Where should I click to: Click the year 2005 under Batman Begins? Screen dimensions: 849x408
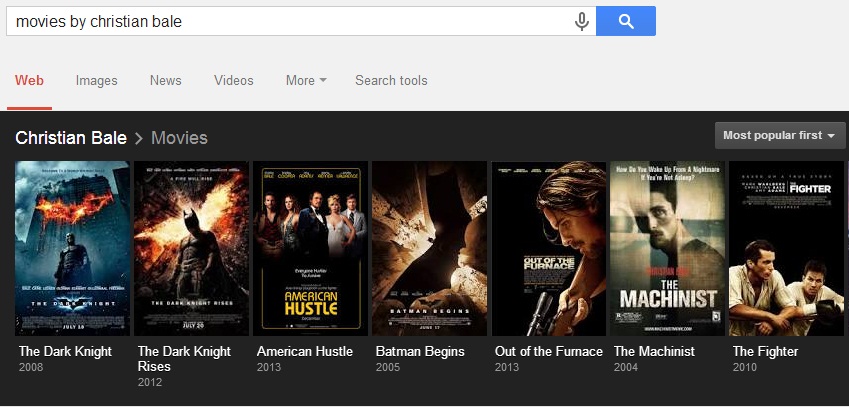click(388, 367)
